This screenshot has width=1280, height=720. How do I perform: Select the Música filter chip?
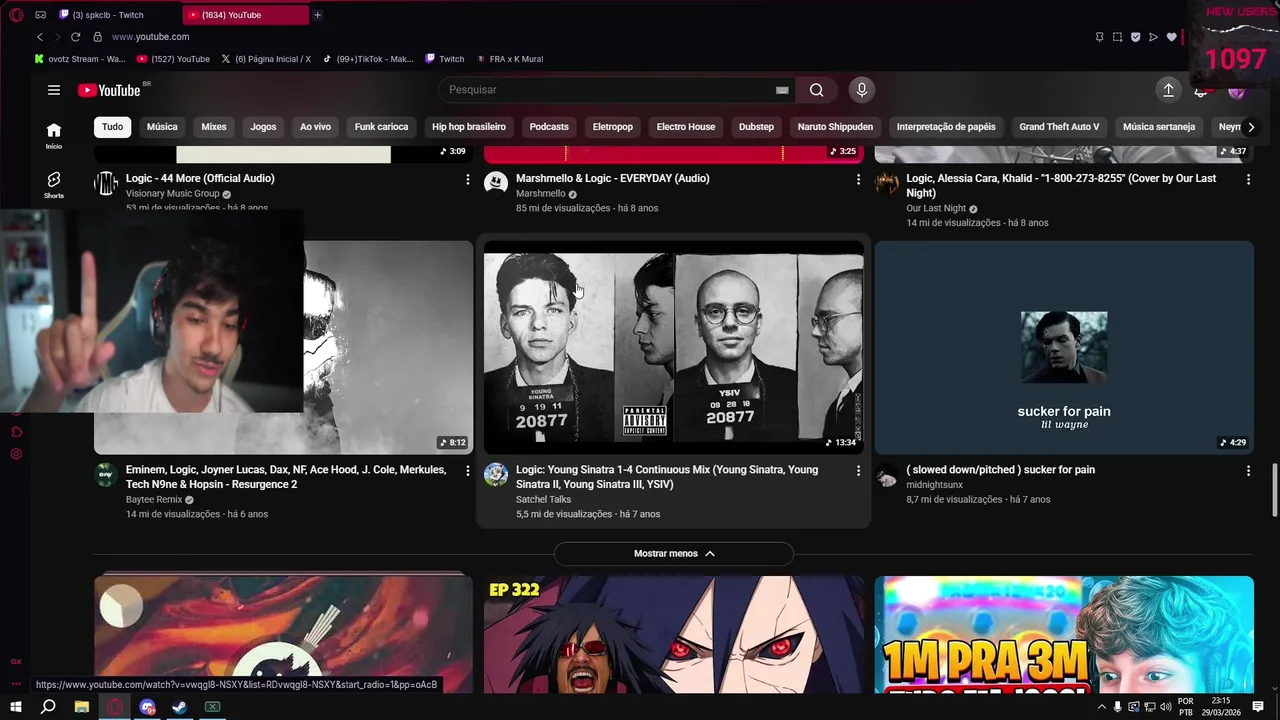[x=162, y=127]
